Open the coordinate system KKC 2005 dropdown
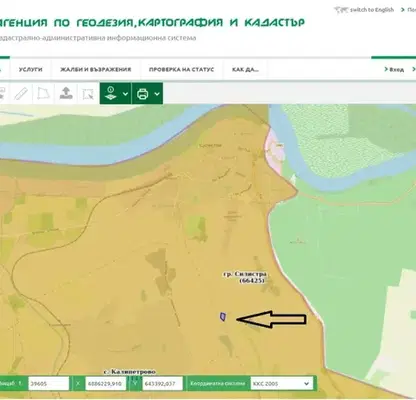416x400 pixels. pyautogui.click(x=282, y=383)
